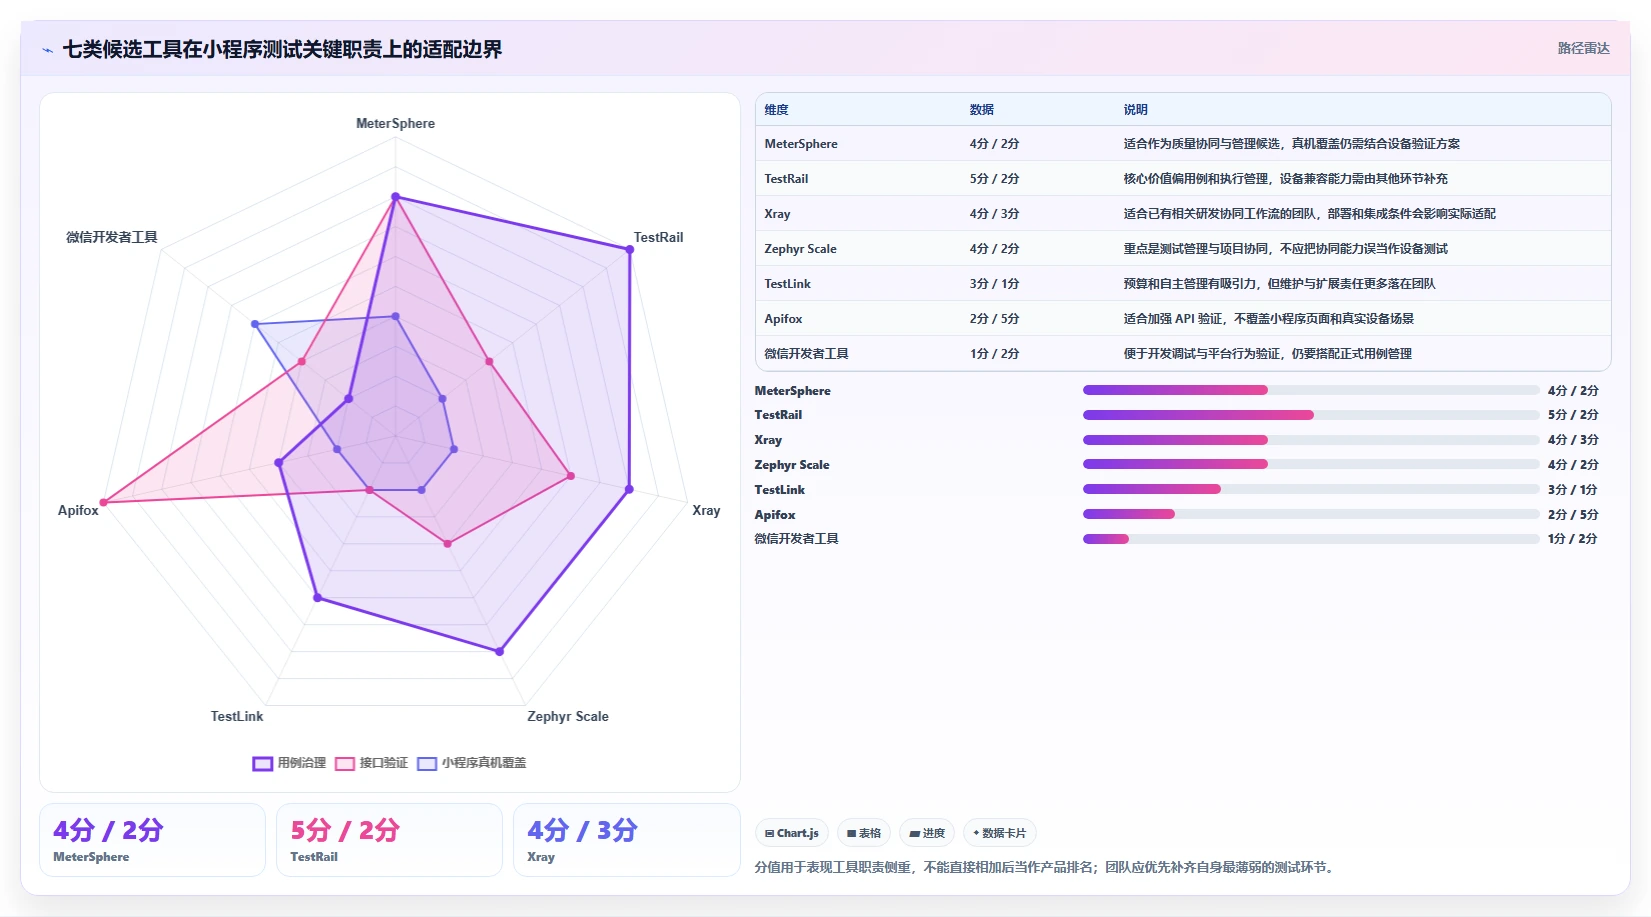Click the purple data point on TestRail axis

630,250
